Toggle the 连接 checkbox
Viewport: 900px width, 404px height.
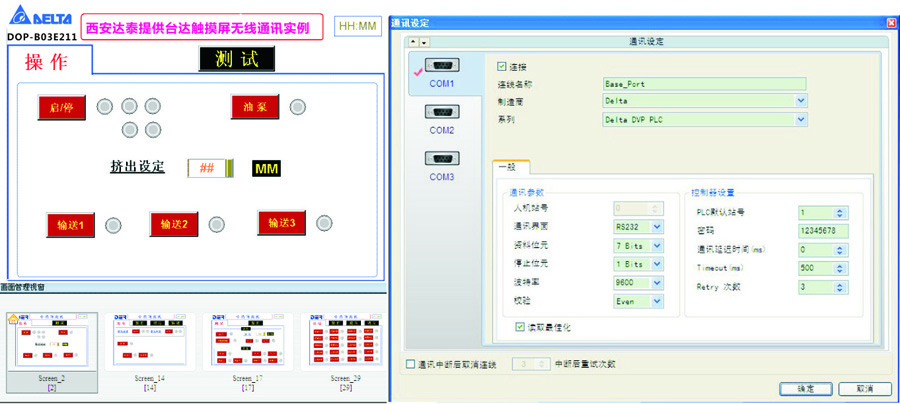pyautogui.click(x=503, y=66)
